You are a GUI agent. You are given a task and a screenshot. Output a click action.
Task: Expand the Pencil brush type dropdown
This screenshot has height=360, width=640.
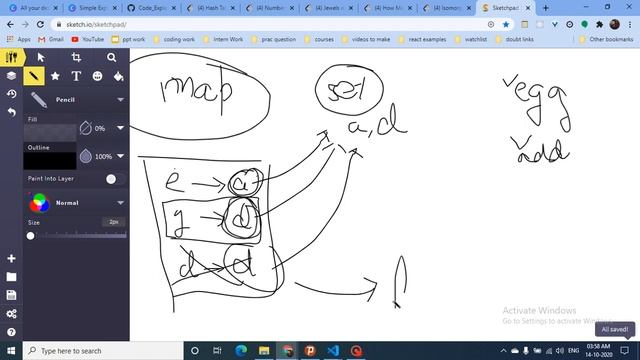click(x=120, y=100)
